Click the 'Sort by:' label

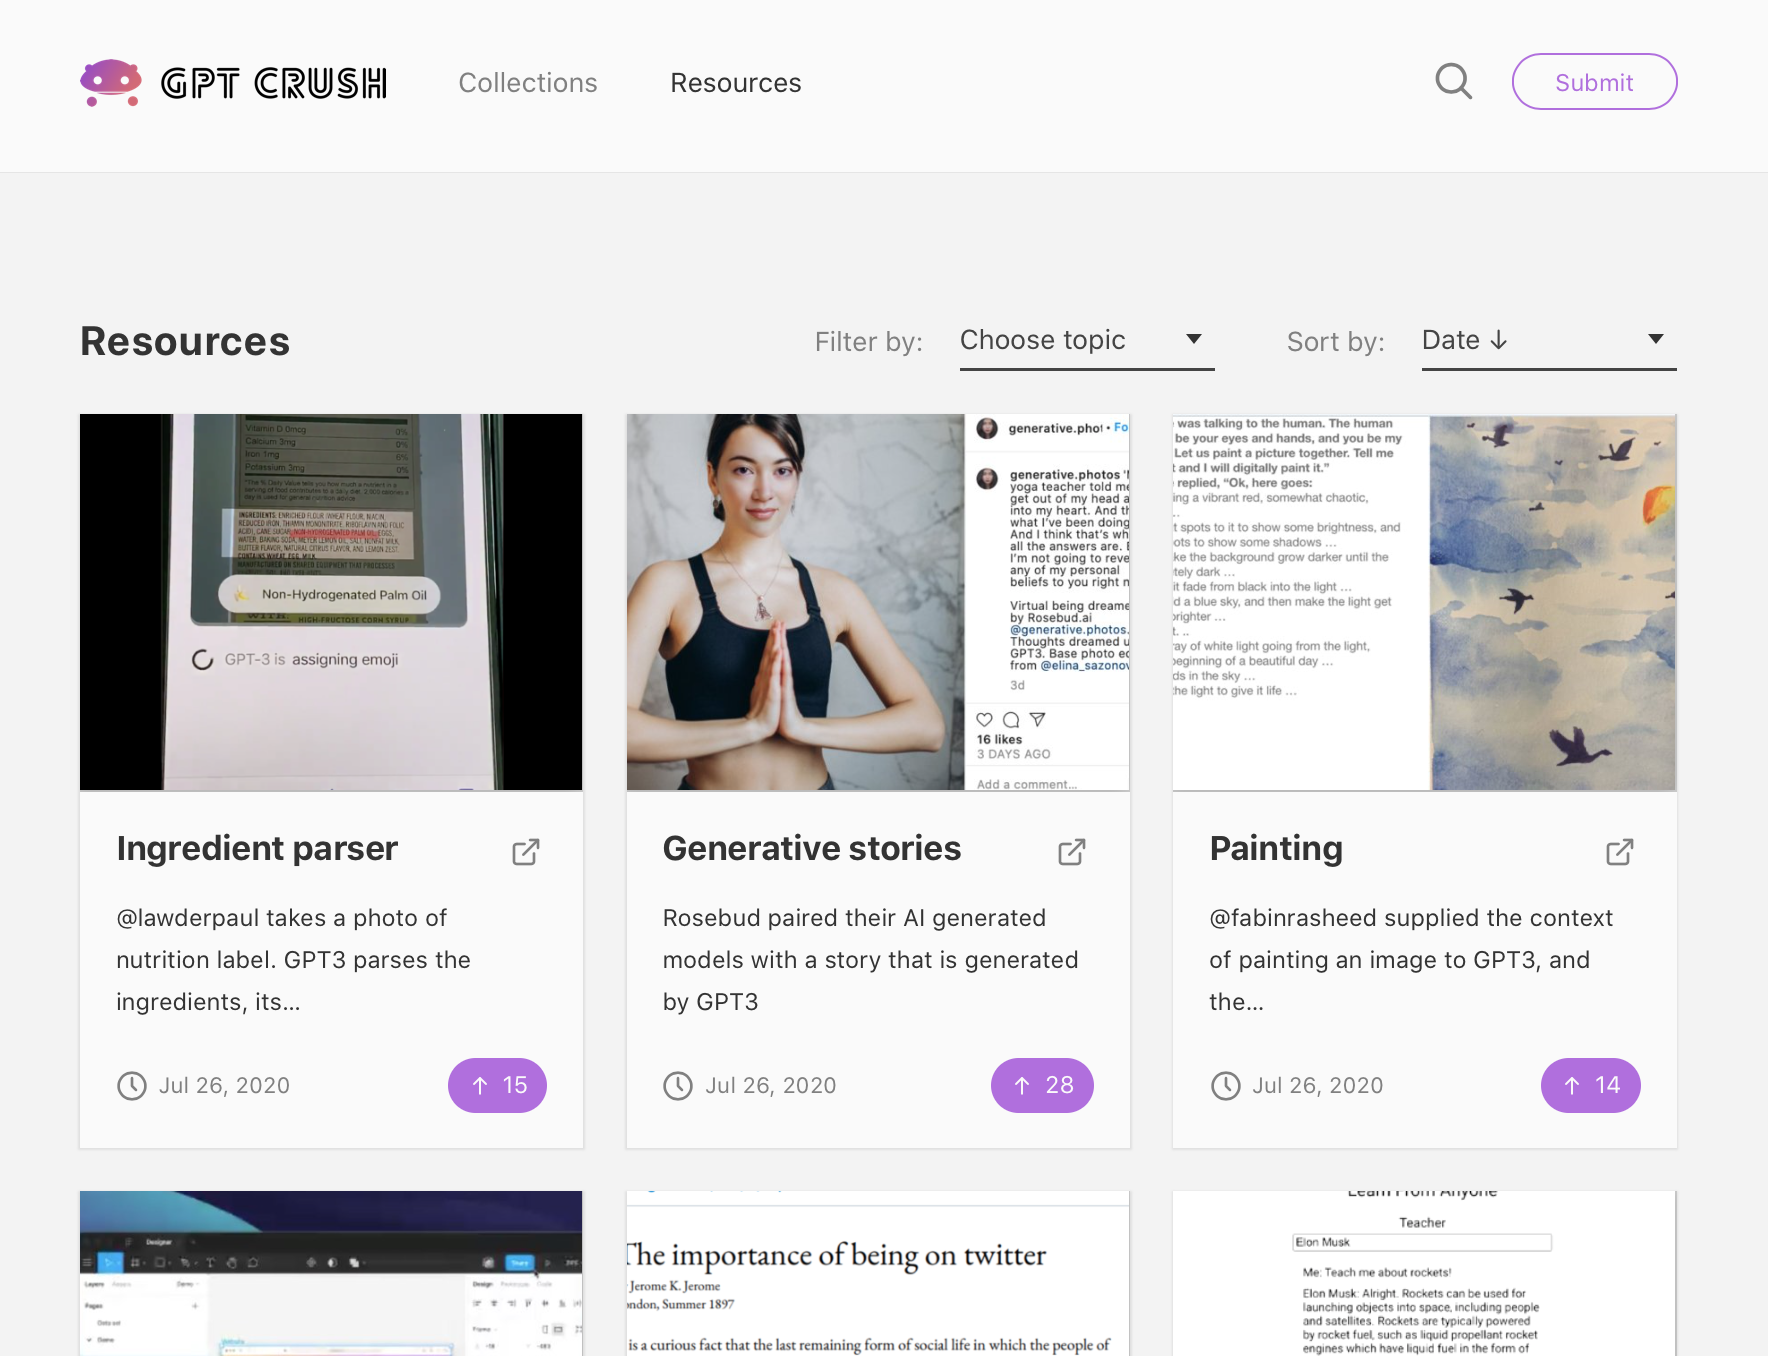click(1336, 342)
